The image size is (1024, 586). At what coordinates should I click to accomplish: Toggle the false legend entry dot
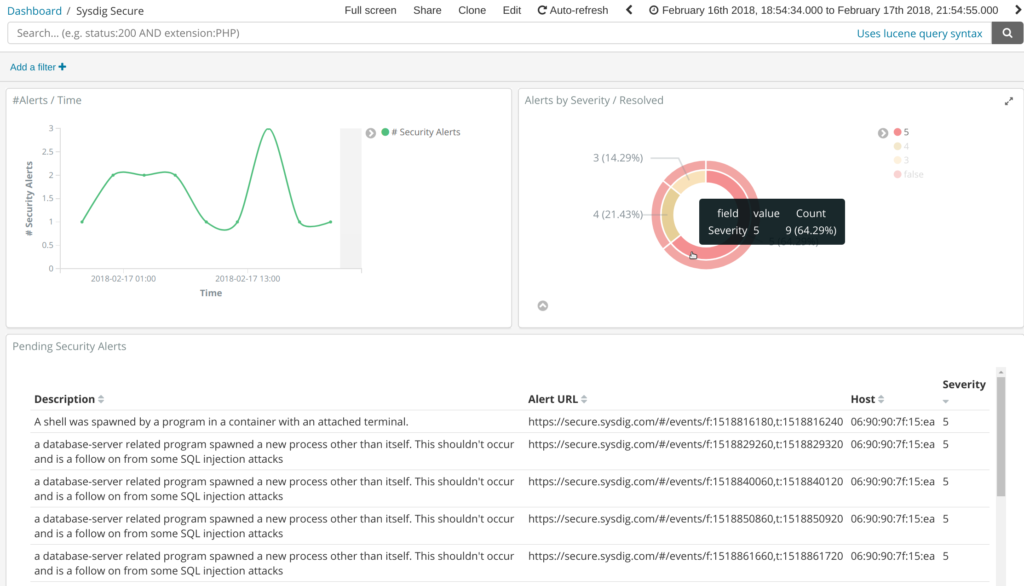(897, 174)
